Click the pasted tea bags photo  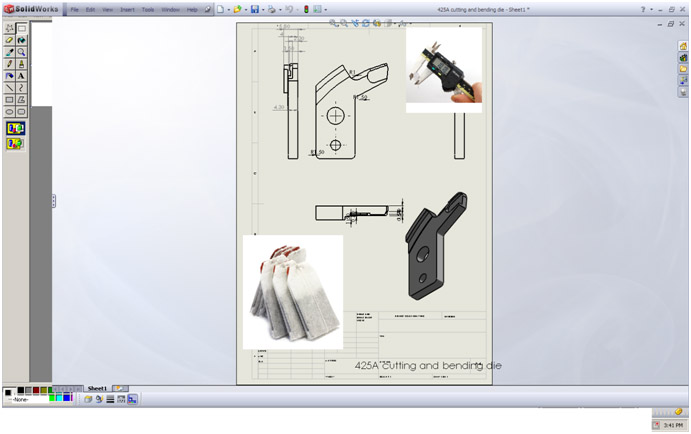(293, 292)
